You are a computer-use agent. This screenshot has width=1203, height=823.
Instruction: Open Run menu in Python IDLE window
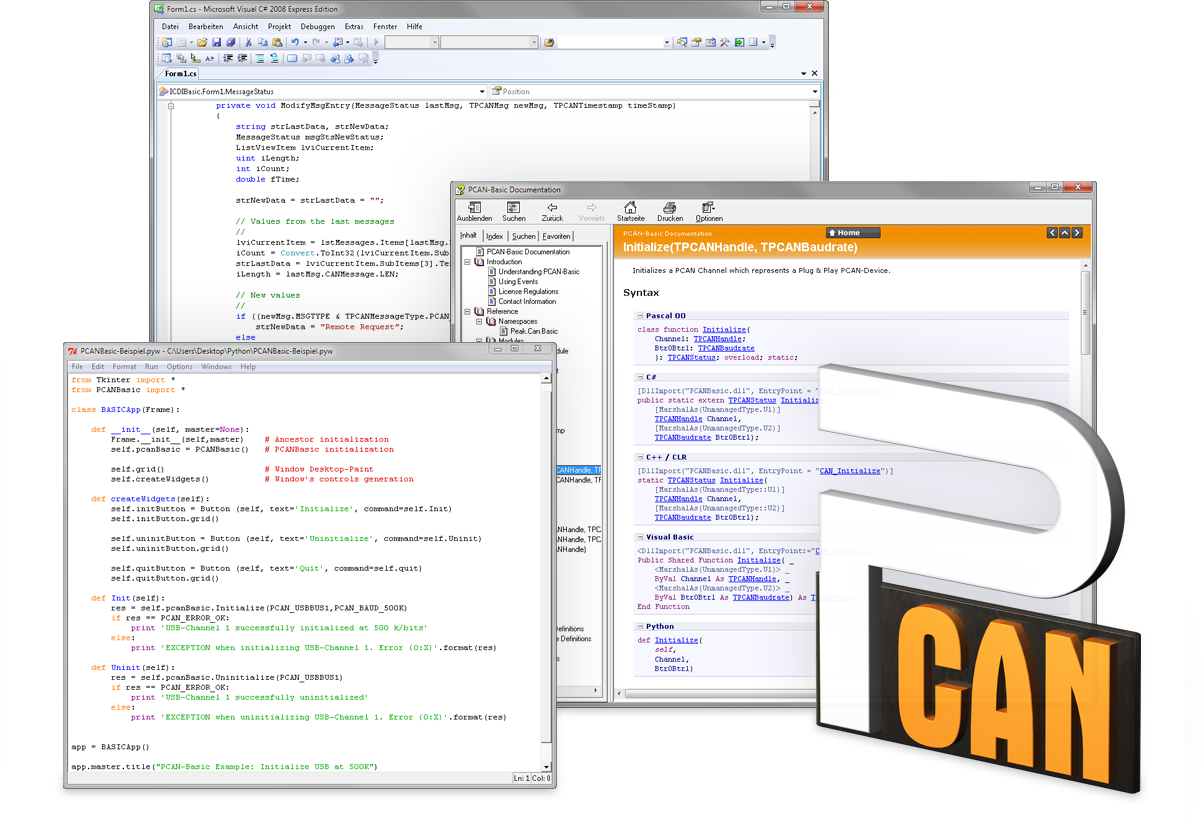[x=151, y=367]
